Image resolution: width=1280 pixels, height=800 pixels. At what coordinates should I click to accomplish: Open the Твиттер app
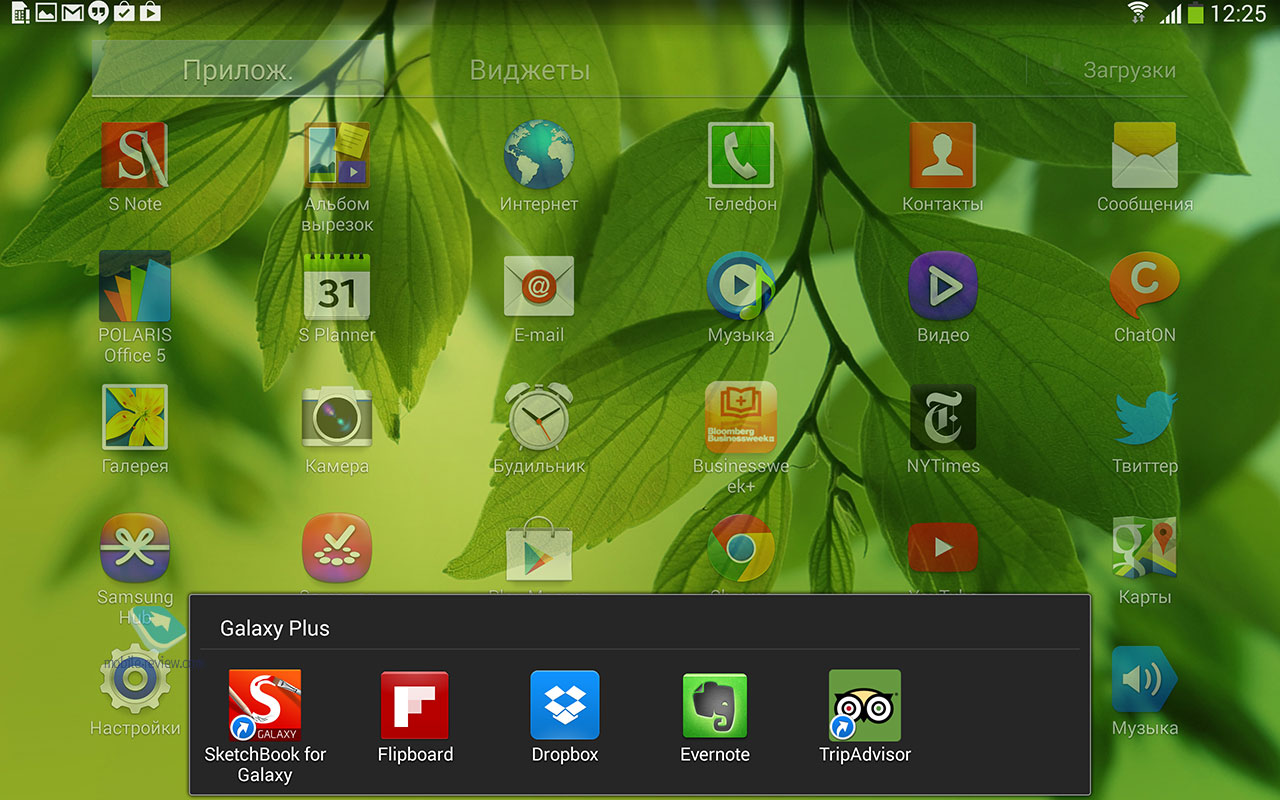tap(1145, 417)
